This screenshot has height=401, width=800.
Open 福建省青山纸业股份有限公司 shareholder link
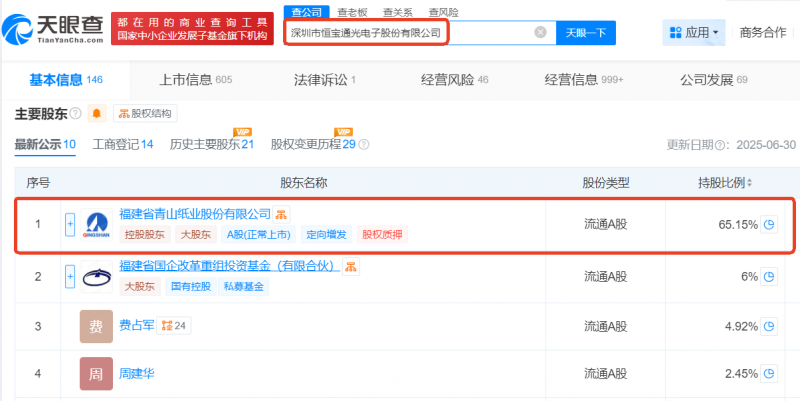pyautogui.click(x=194, y=214)
